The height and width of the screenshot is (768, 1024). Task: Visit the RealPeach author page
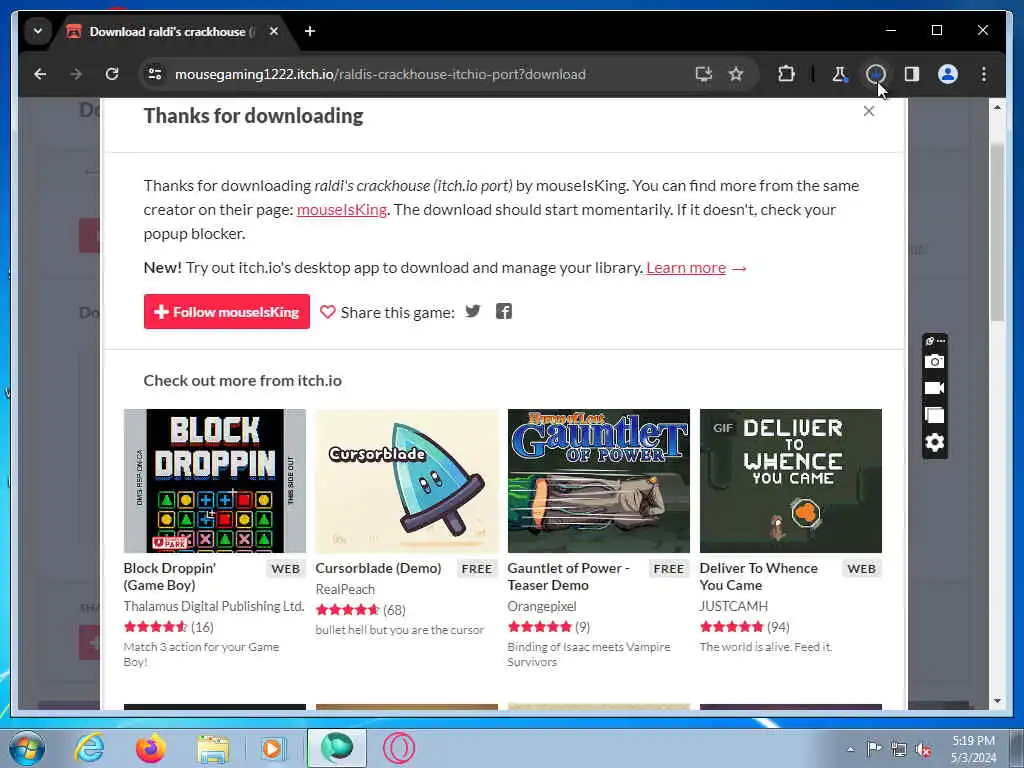pos(345,589)
